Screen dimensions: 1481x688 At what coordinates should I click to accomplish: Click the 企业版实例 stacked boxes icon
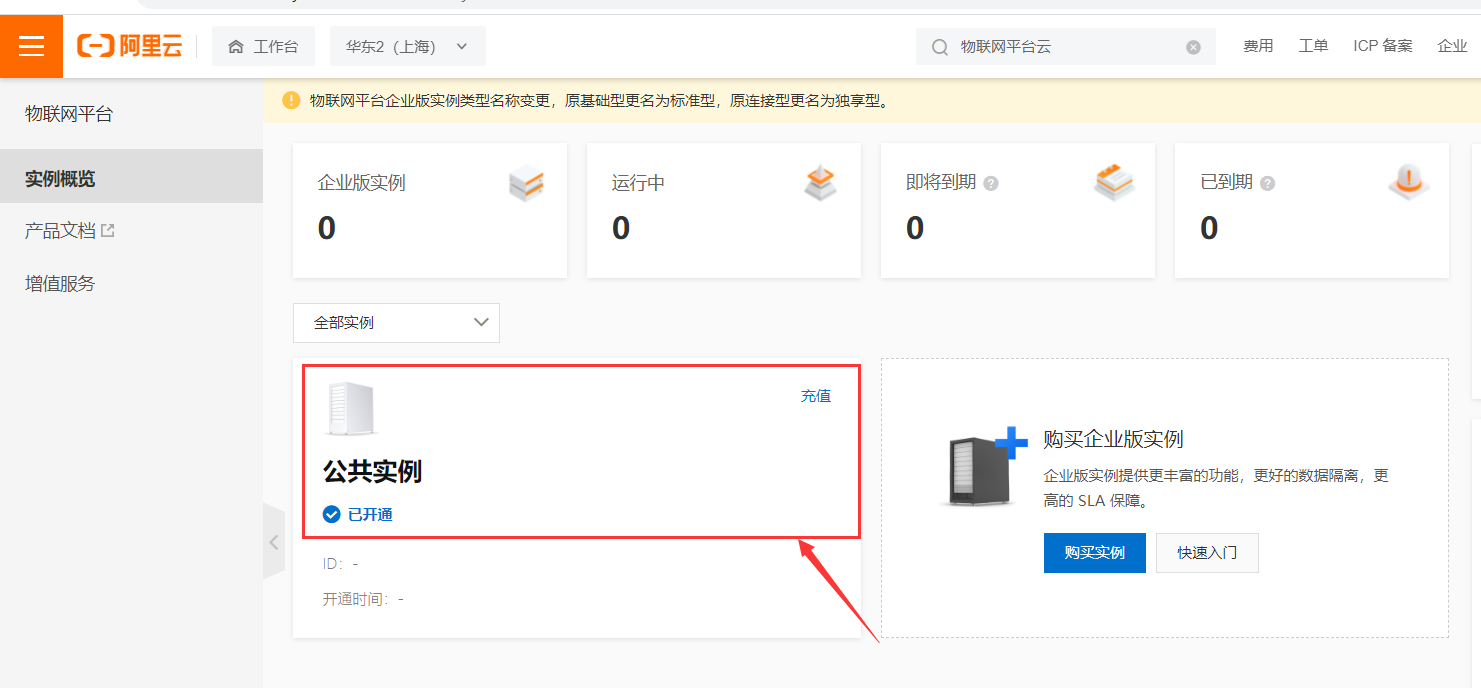click(526, 184)
